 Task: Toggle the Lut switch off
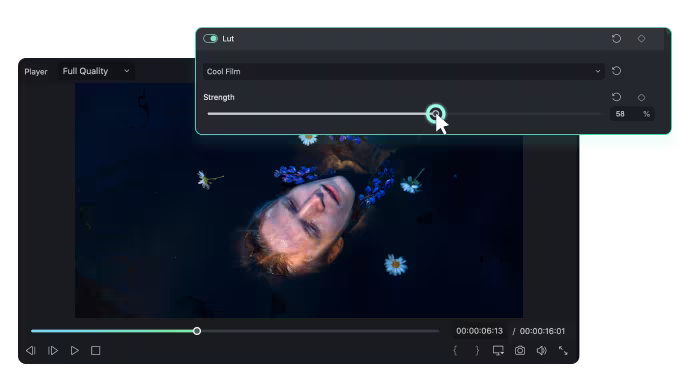[x=210, y=39]
